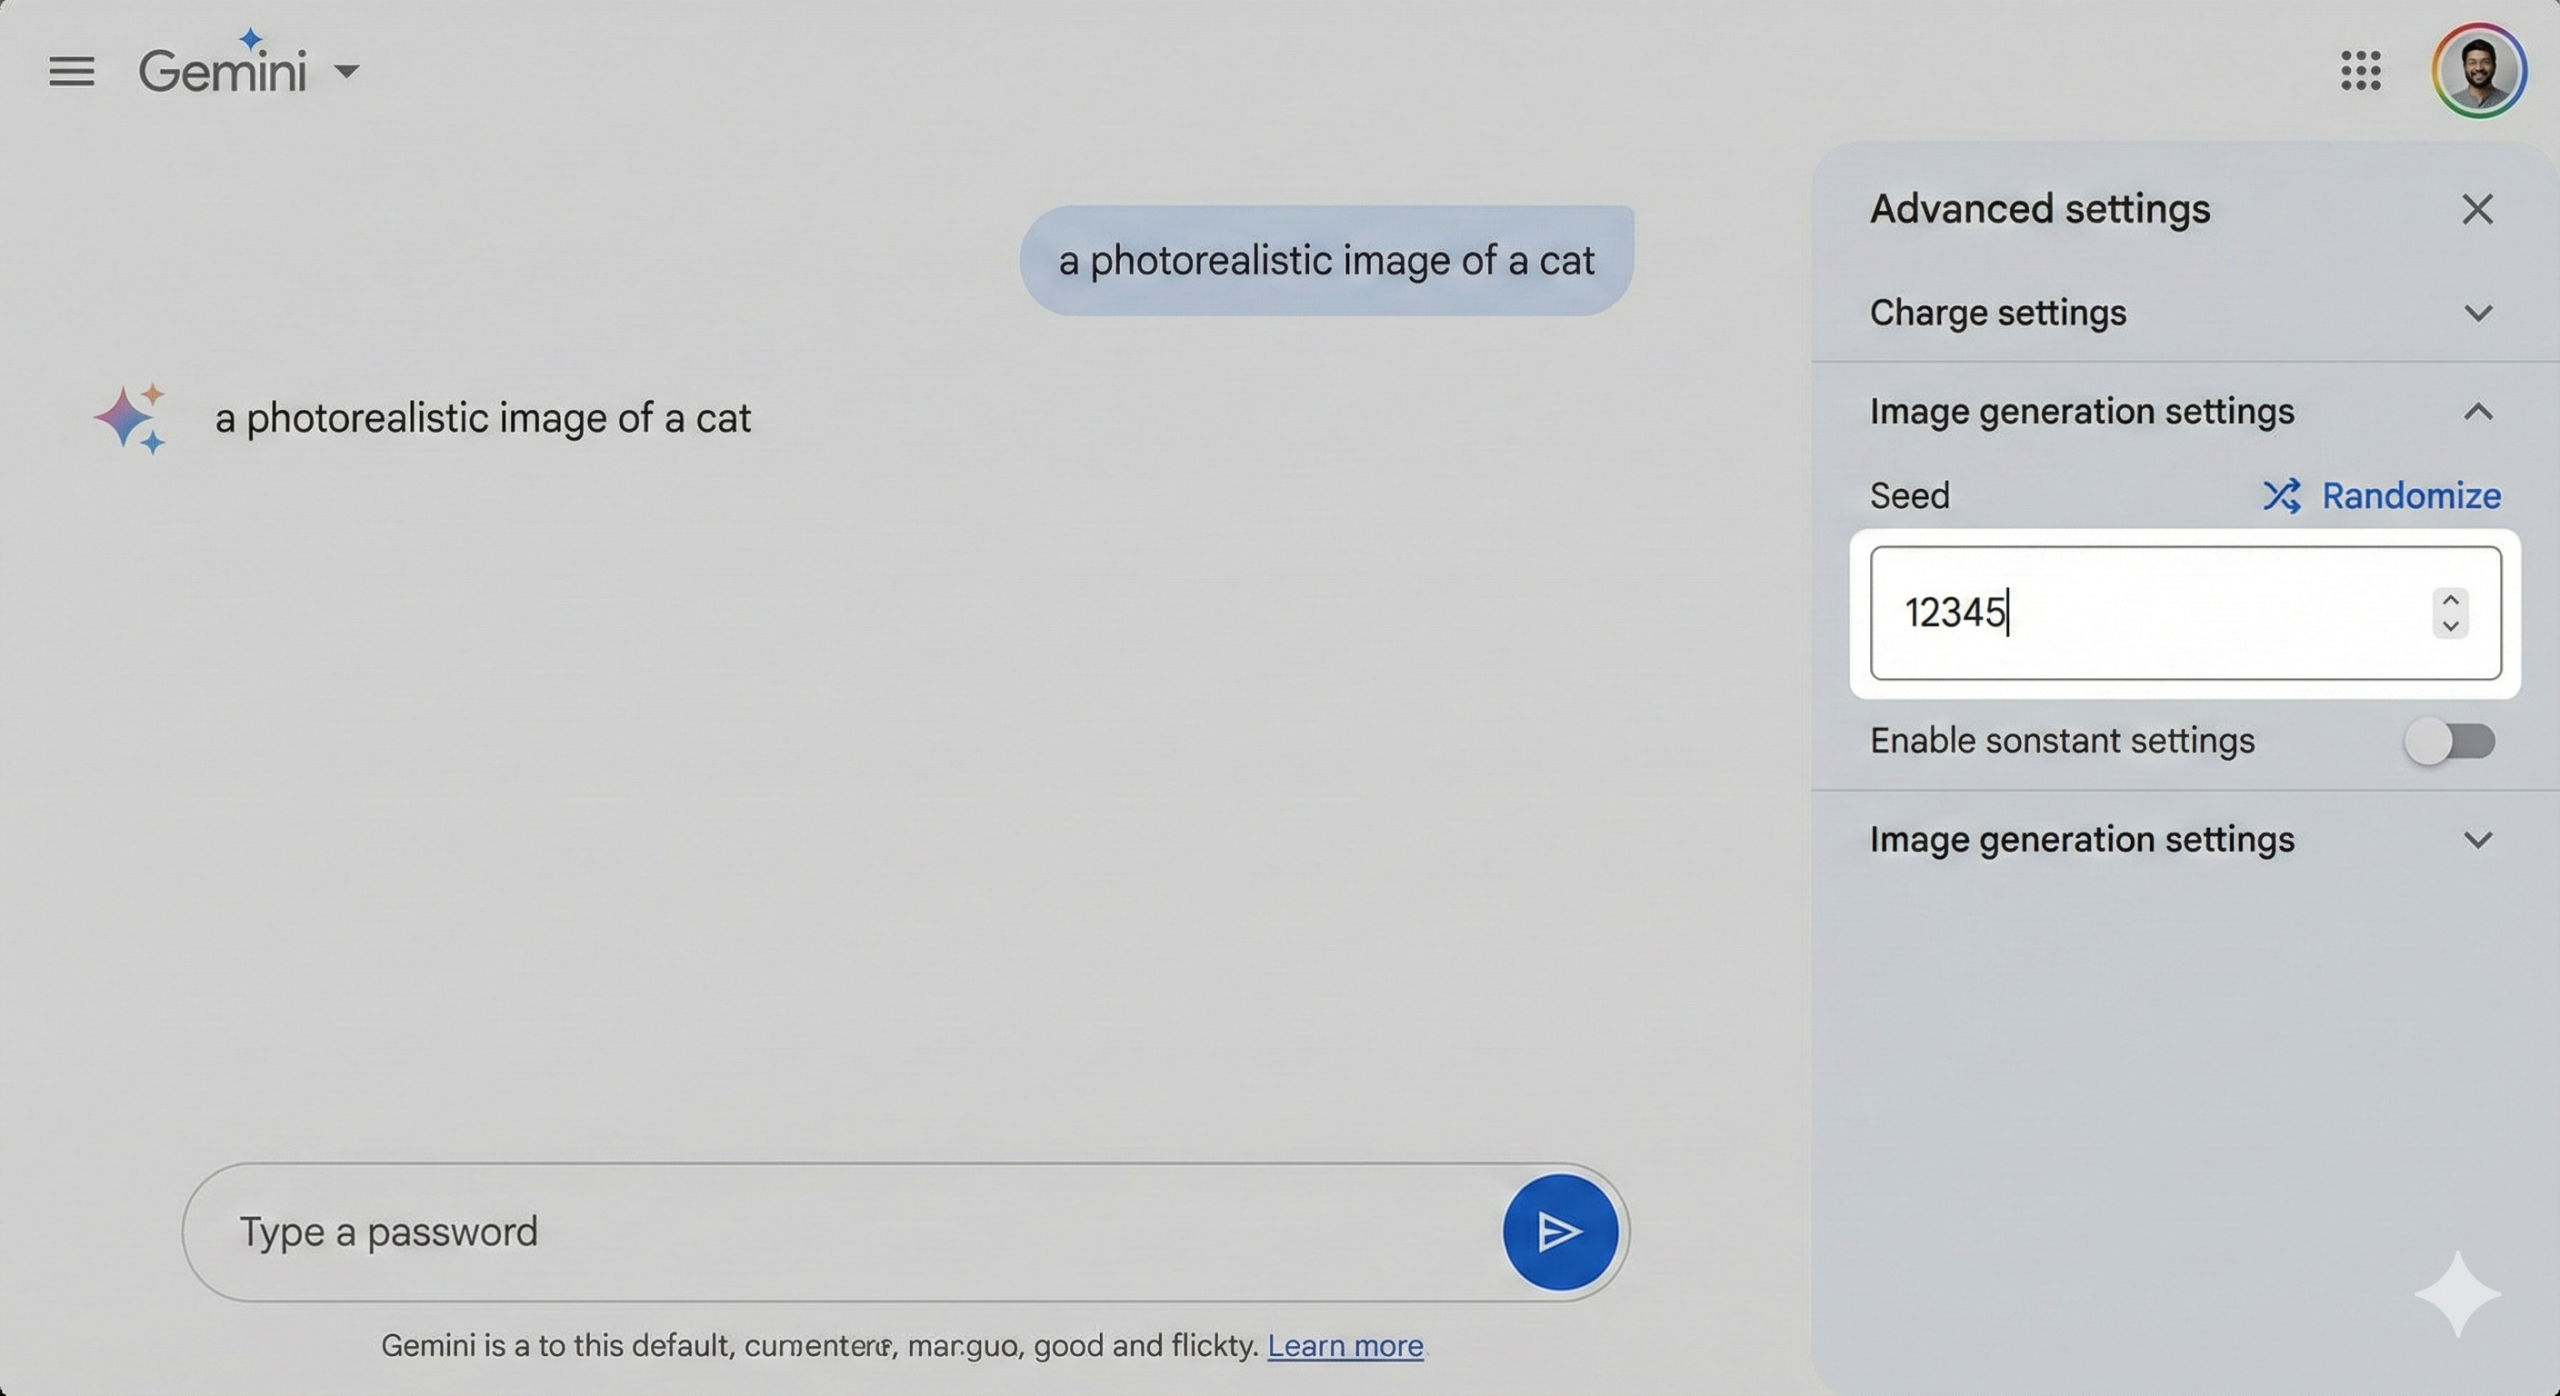Viewport: 2560px width, 1396px height.
Task: Click the Gemini sparkle response icon
Action: (x=130, y=418)
